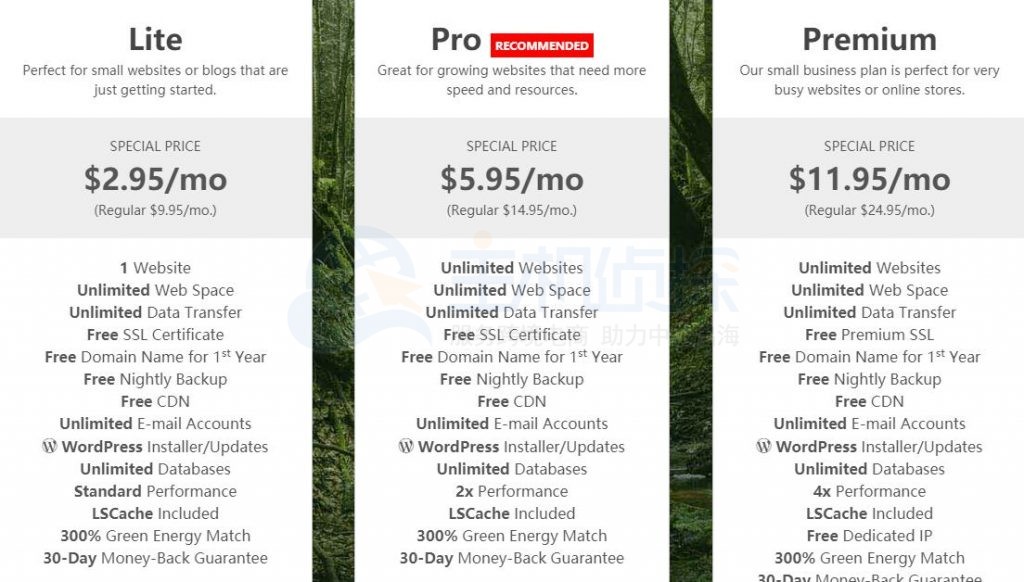This screenshot has width=1024, height=582.
Task: Click 2x Performance in the Pro plan
Action: tap(512, 492)
